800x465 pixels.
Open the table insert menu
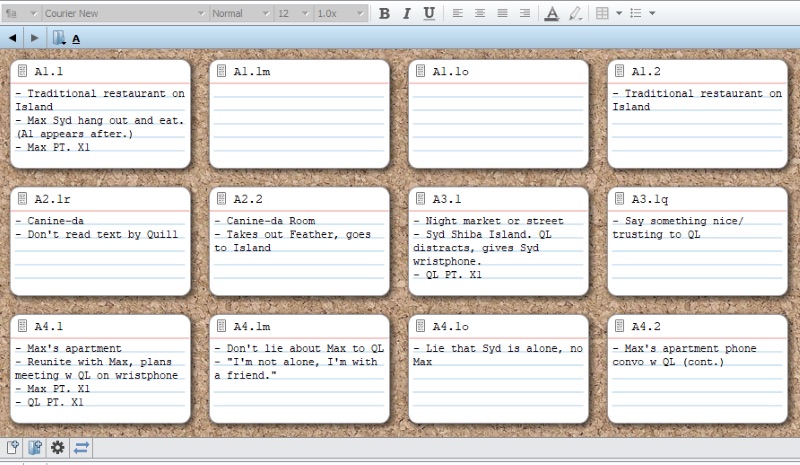(608, 13)
